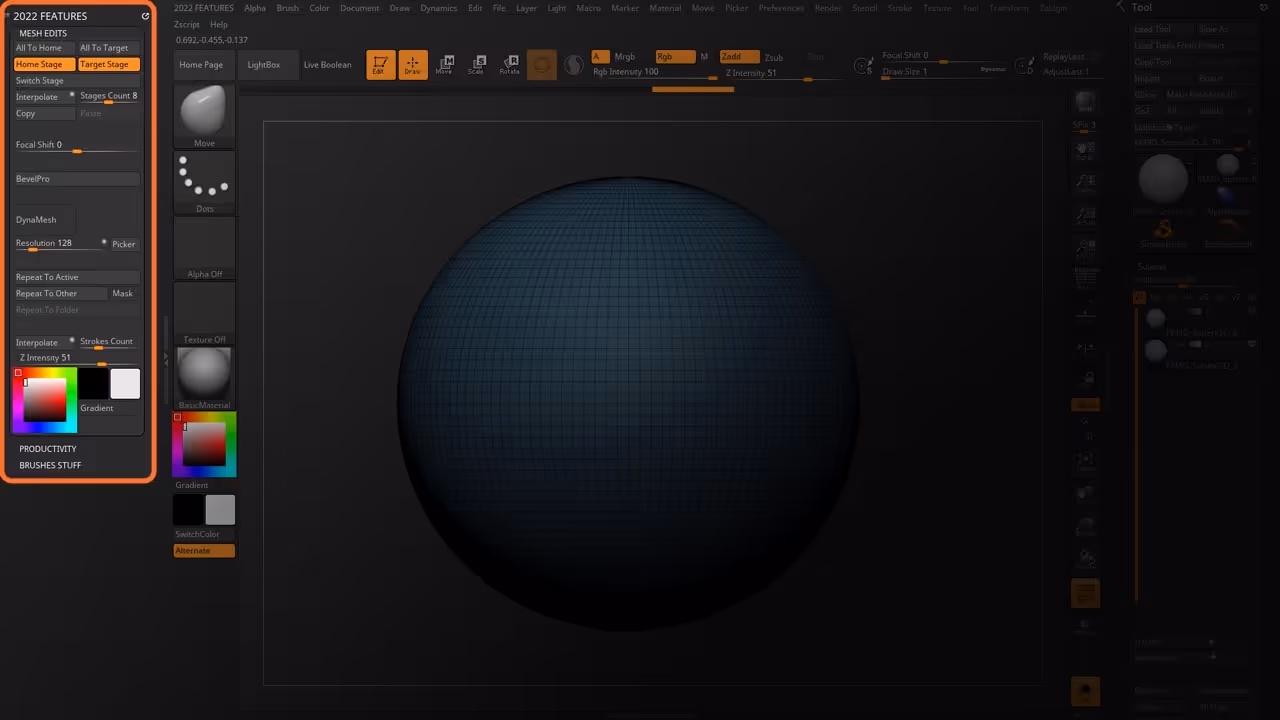Viewport: 1280px width, 720px height.
Task: Click the Repeat To Other button
Action: point(60,293)
